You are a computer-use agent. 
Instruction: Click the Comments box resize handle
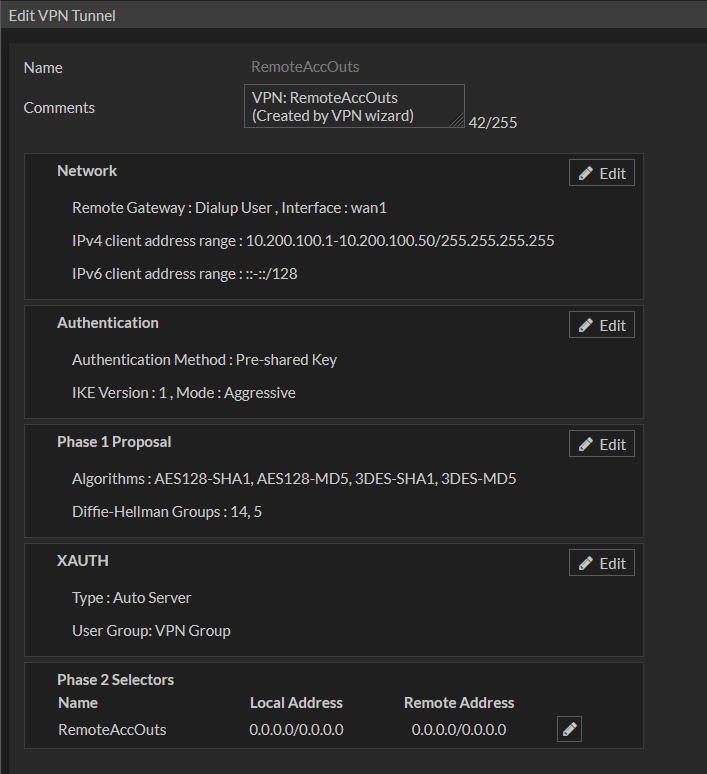pos(458,121)
